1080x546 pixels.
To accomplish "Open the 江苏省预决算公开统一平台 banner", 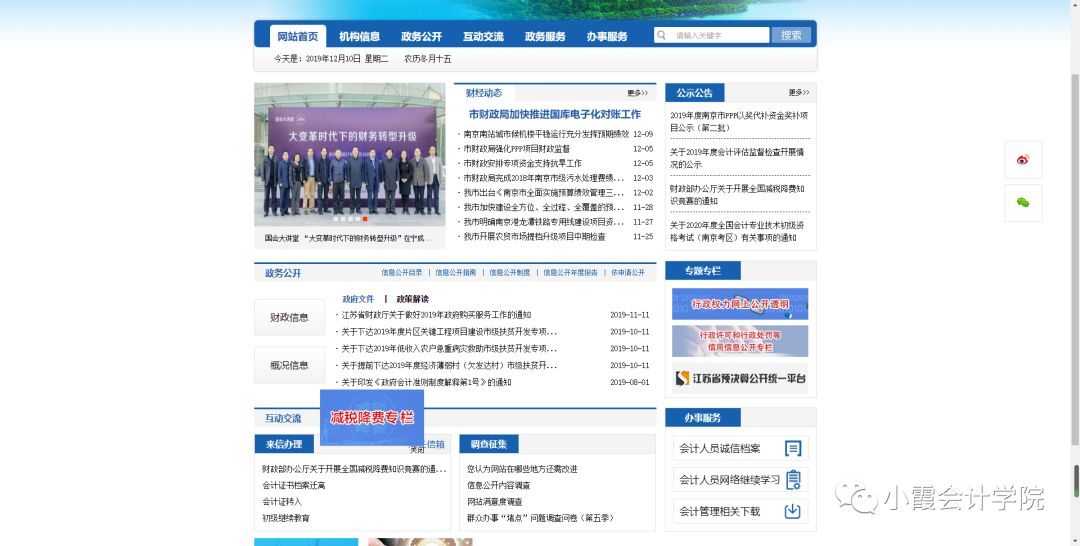I will (740, 378).
